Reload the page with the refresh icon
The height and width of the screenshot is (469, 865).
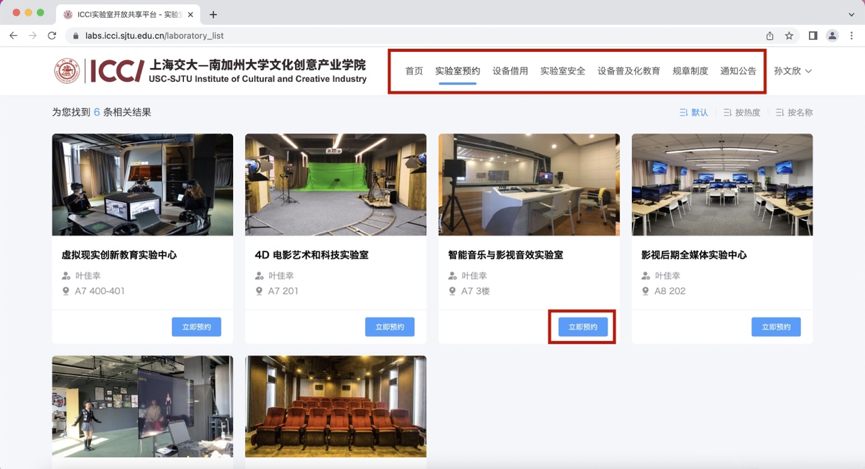(x=52, y=35)
